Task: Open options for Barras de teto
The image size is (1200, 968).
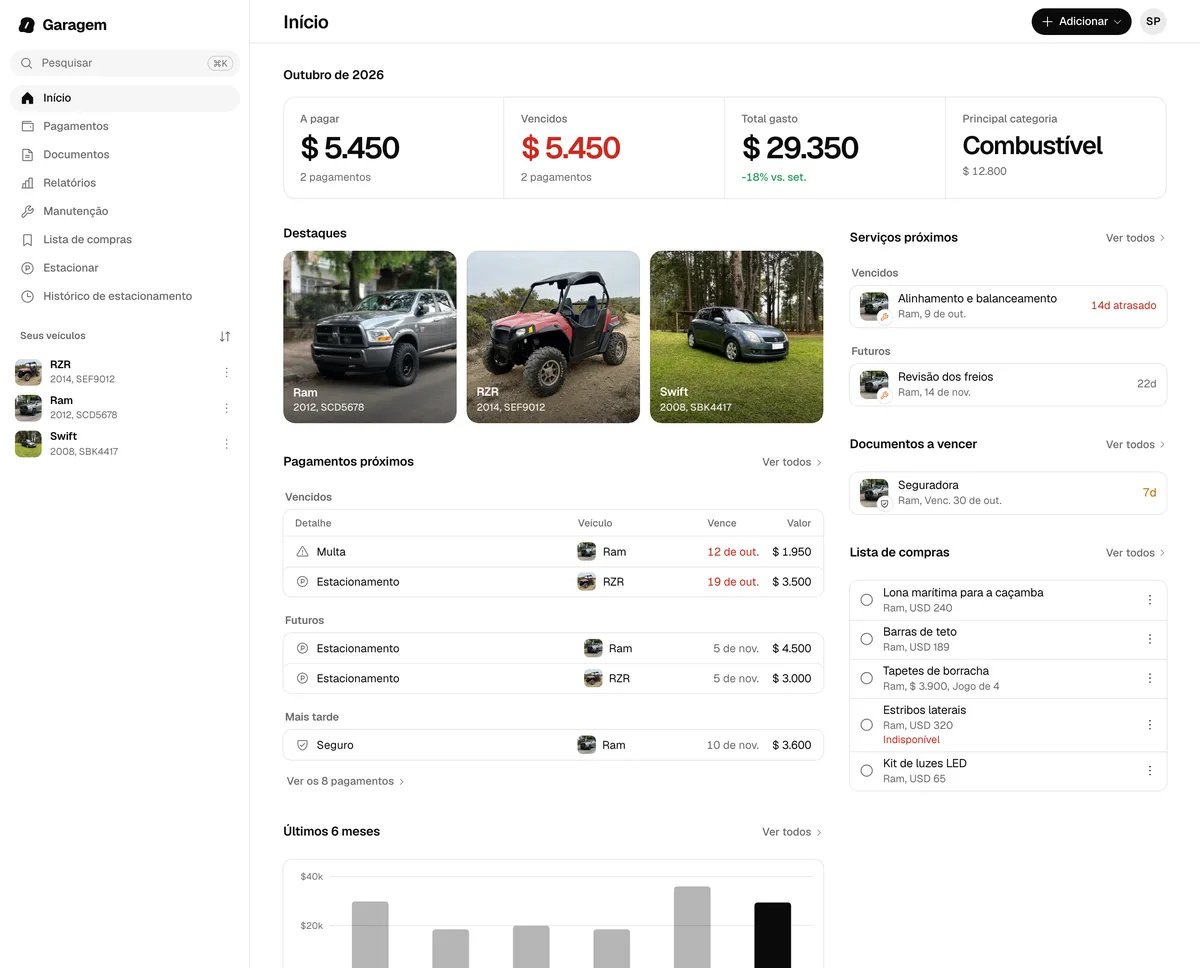Action: click(x=1150, y=639)
